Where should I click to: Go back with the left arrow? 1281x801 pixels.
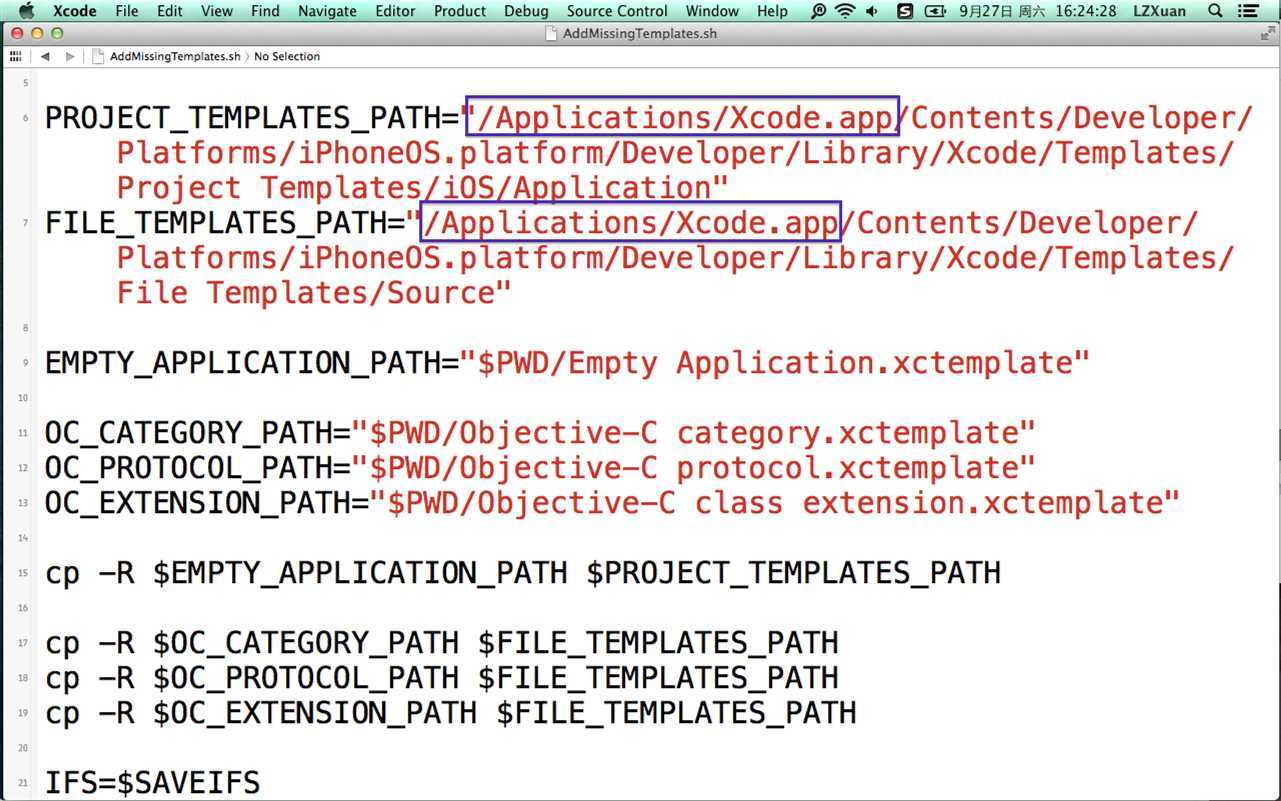(x=45, y=57)
